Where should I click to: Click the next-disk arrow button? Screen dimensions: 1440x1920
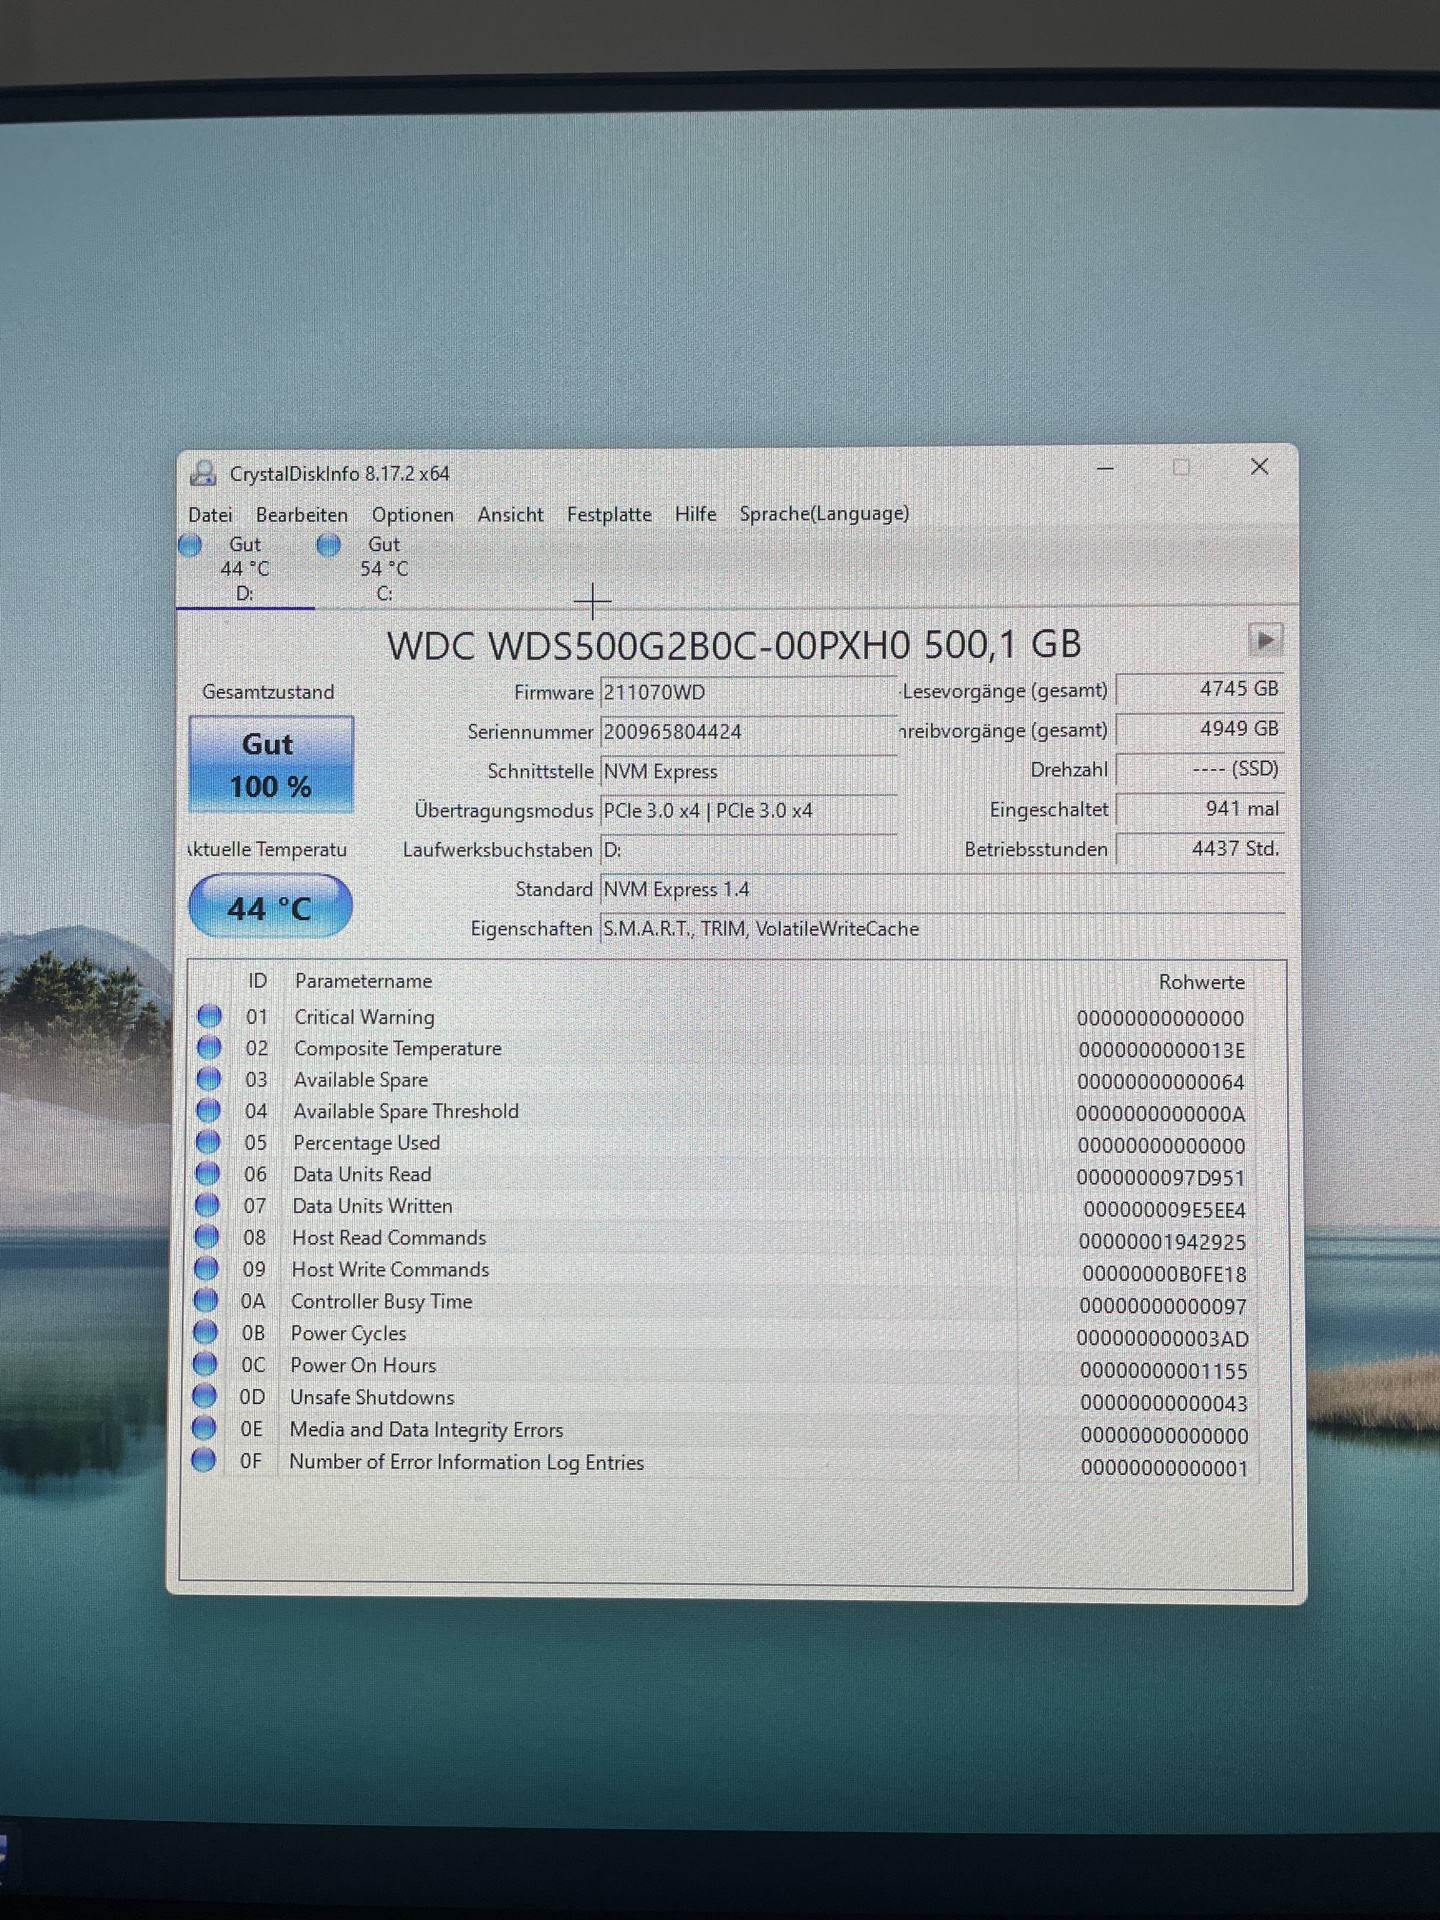click(1265, 640)
